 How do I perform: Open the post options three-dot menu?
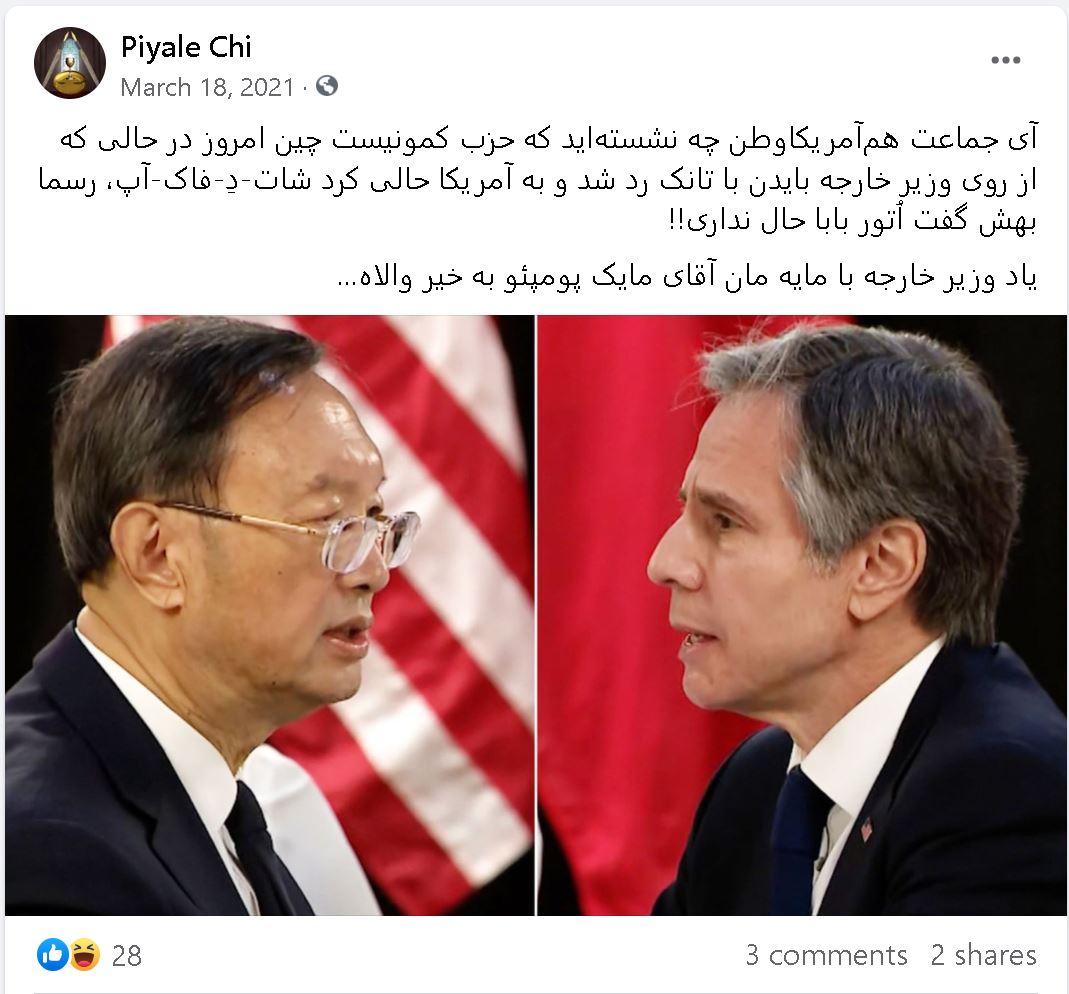1006,60
